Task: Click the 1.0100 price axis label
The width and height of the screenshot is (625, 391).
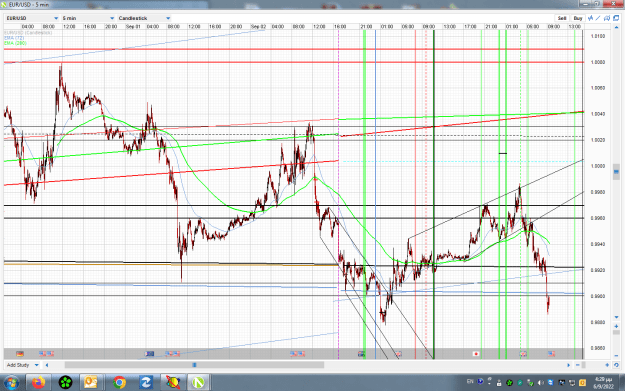Action: [x=598, y=36]
